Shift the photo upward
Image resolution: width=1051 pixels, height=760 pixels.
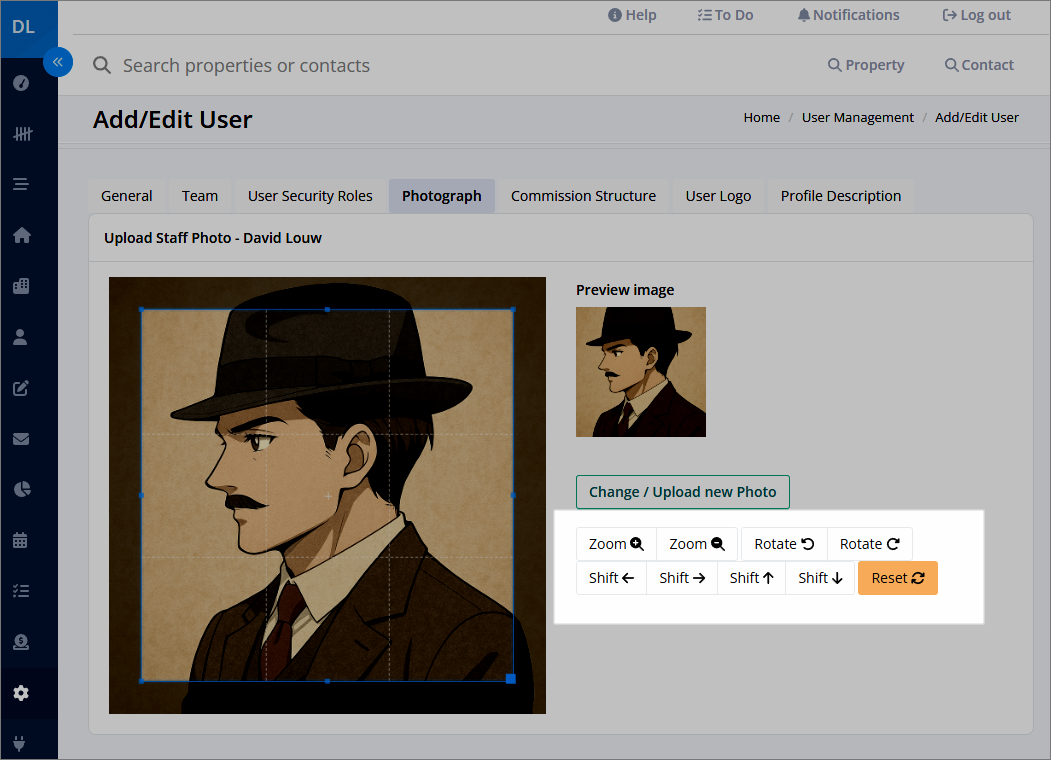[x=751, y=578]
